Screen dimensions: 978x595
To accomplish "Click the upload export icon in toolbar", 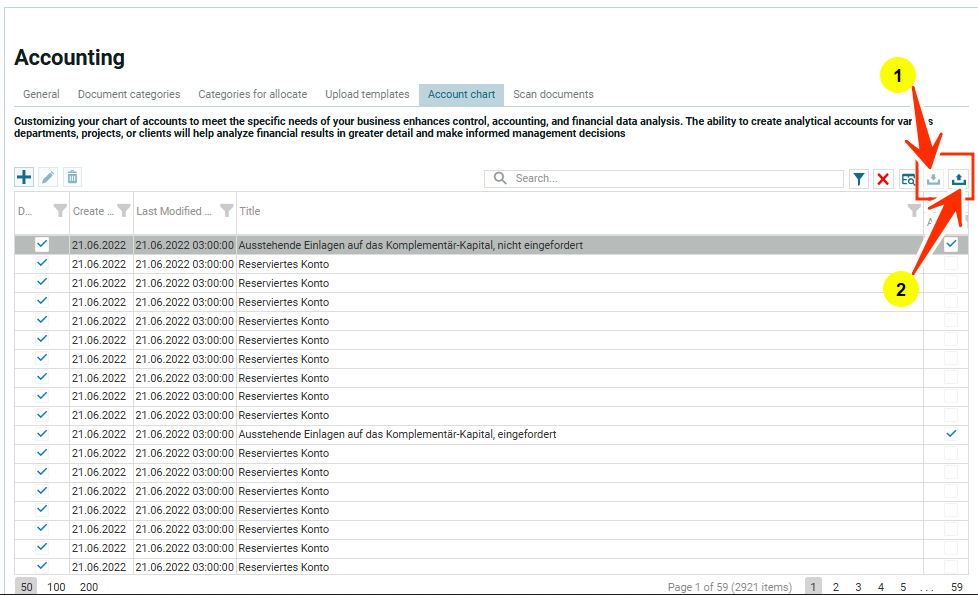I will (x=958, y=179).
